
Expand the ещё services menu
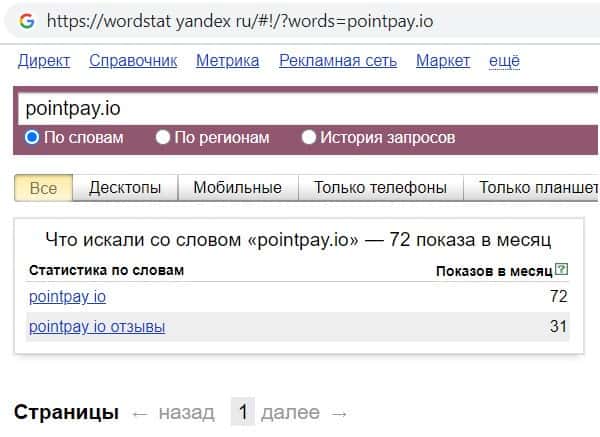(504, 61)
